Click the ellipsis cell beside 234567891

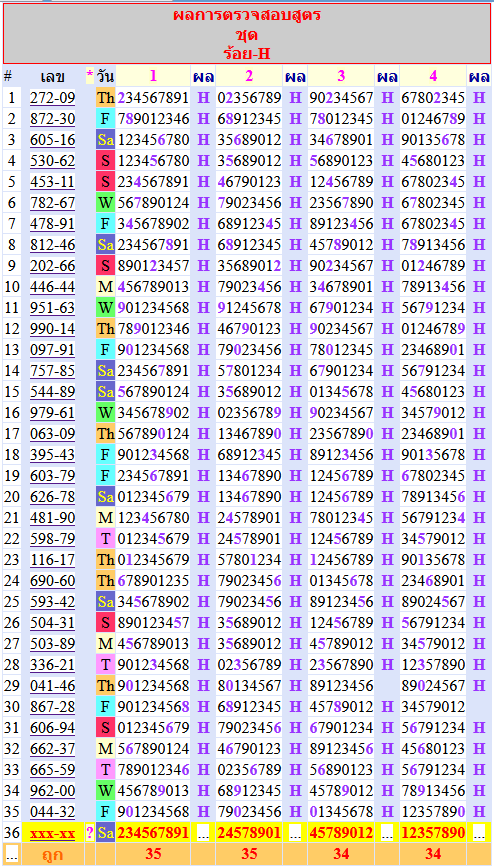point(204,833)
